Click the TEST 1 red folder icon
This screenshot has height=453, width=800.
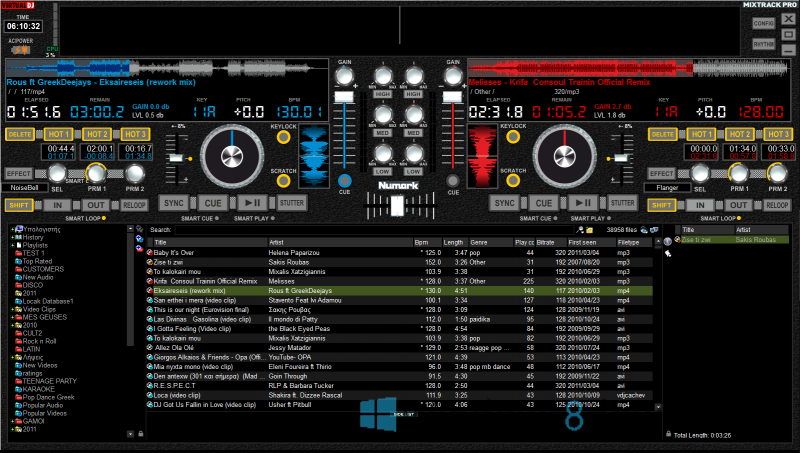18,253
